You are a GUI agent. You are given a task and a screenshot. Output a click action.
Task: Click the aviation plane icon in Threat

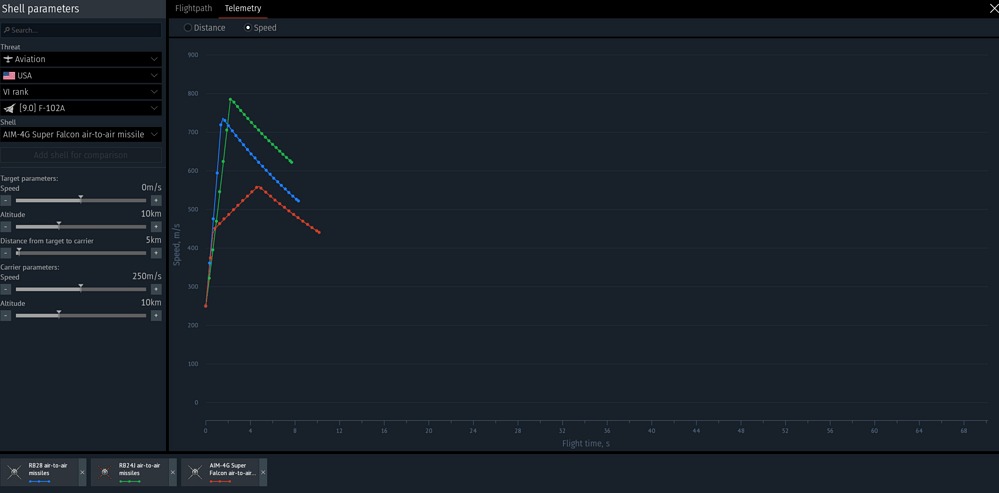tap(8, 59)
